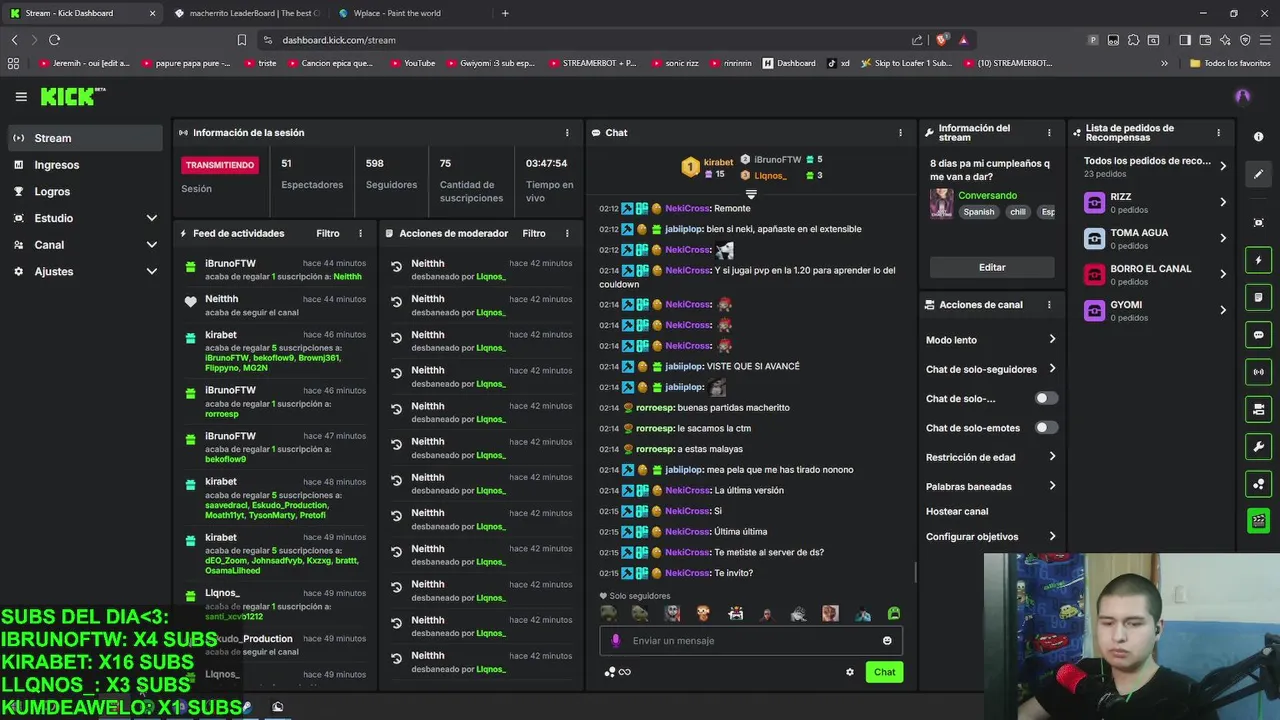Open a new browser tab

click(505, 13)
